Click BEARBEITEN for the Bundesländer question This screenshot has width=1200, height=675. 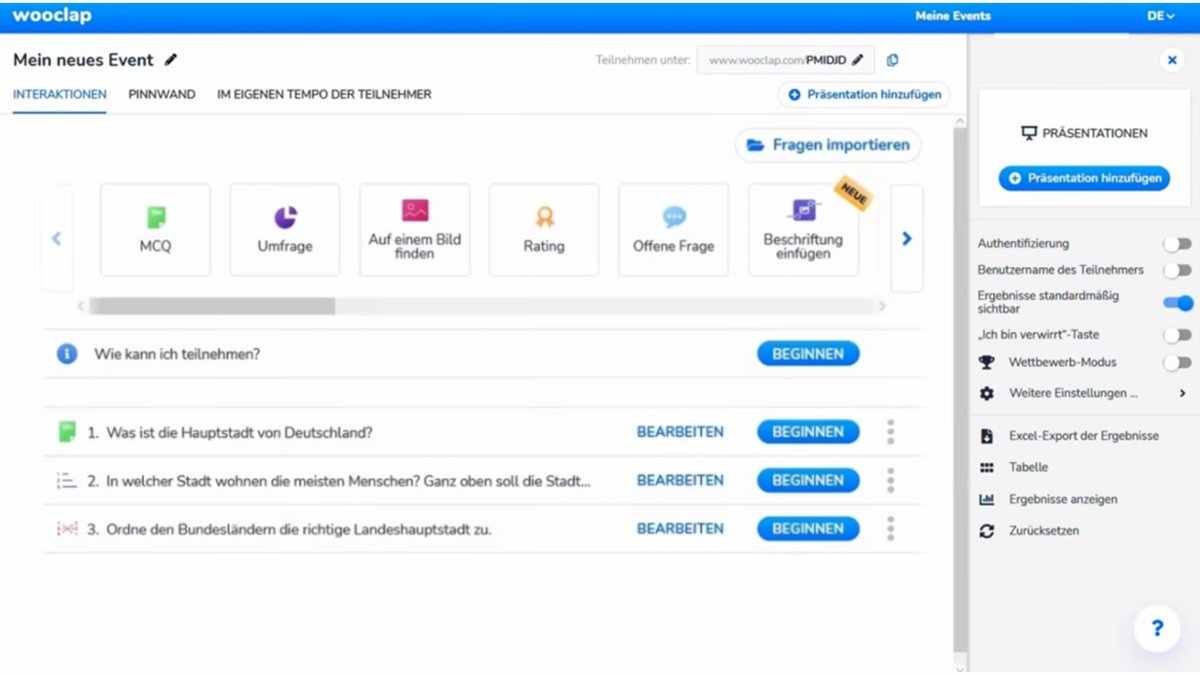pyautogui.click(x=680, y=529)
